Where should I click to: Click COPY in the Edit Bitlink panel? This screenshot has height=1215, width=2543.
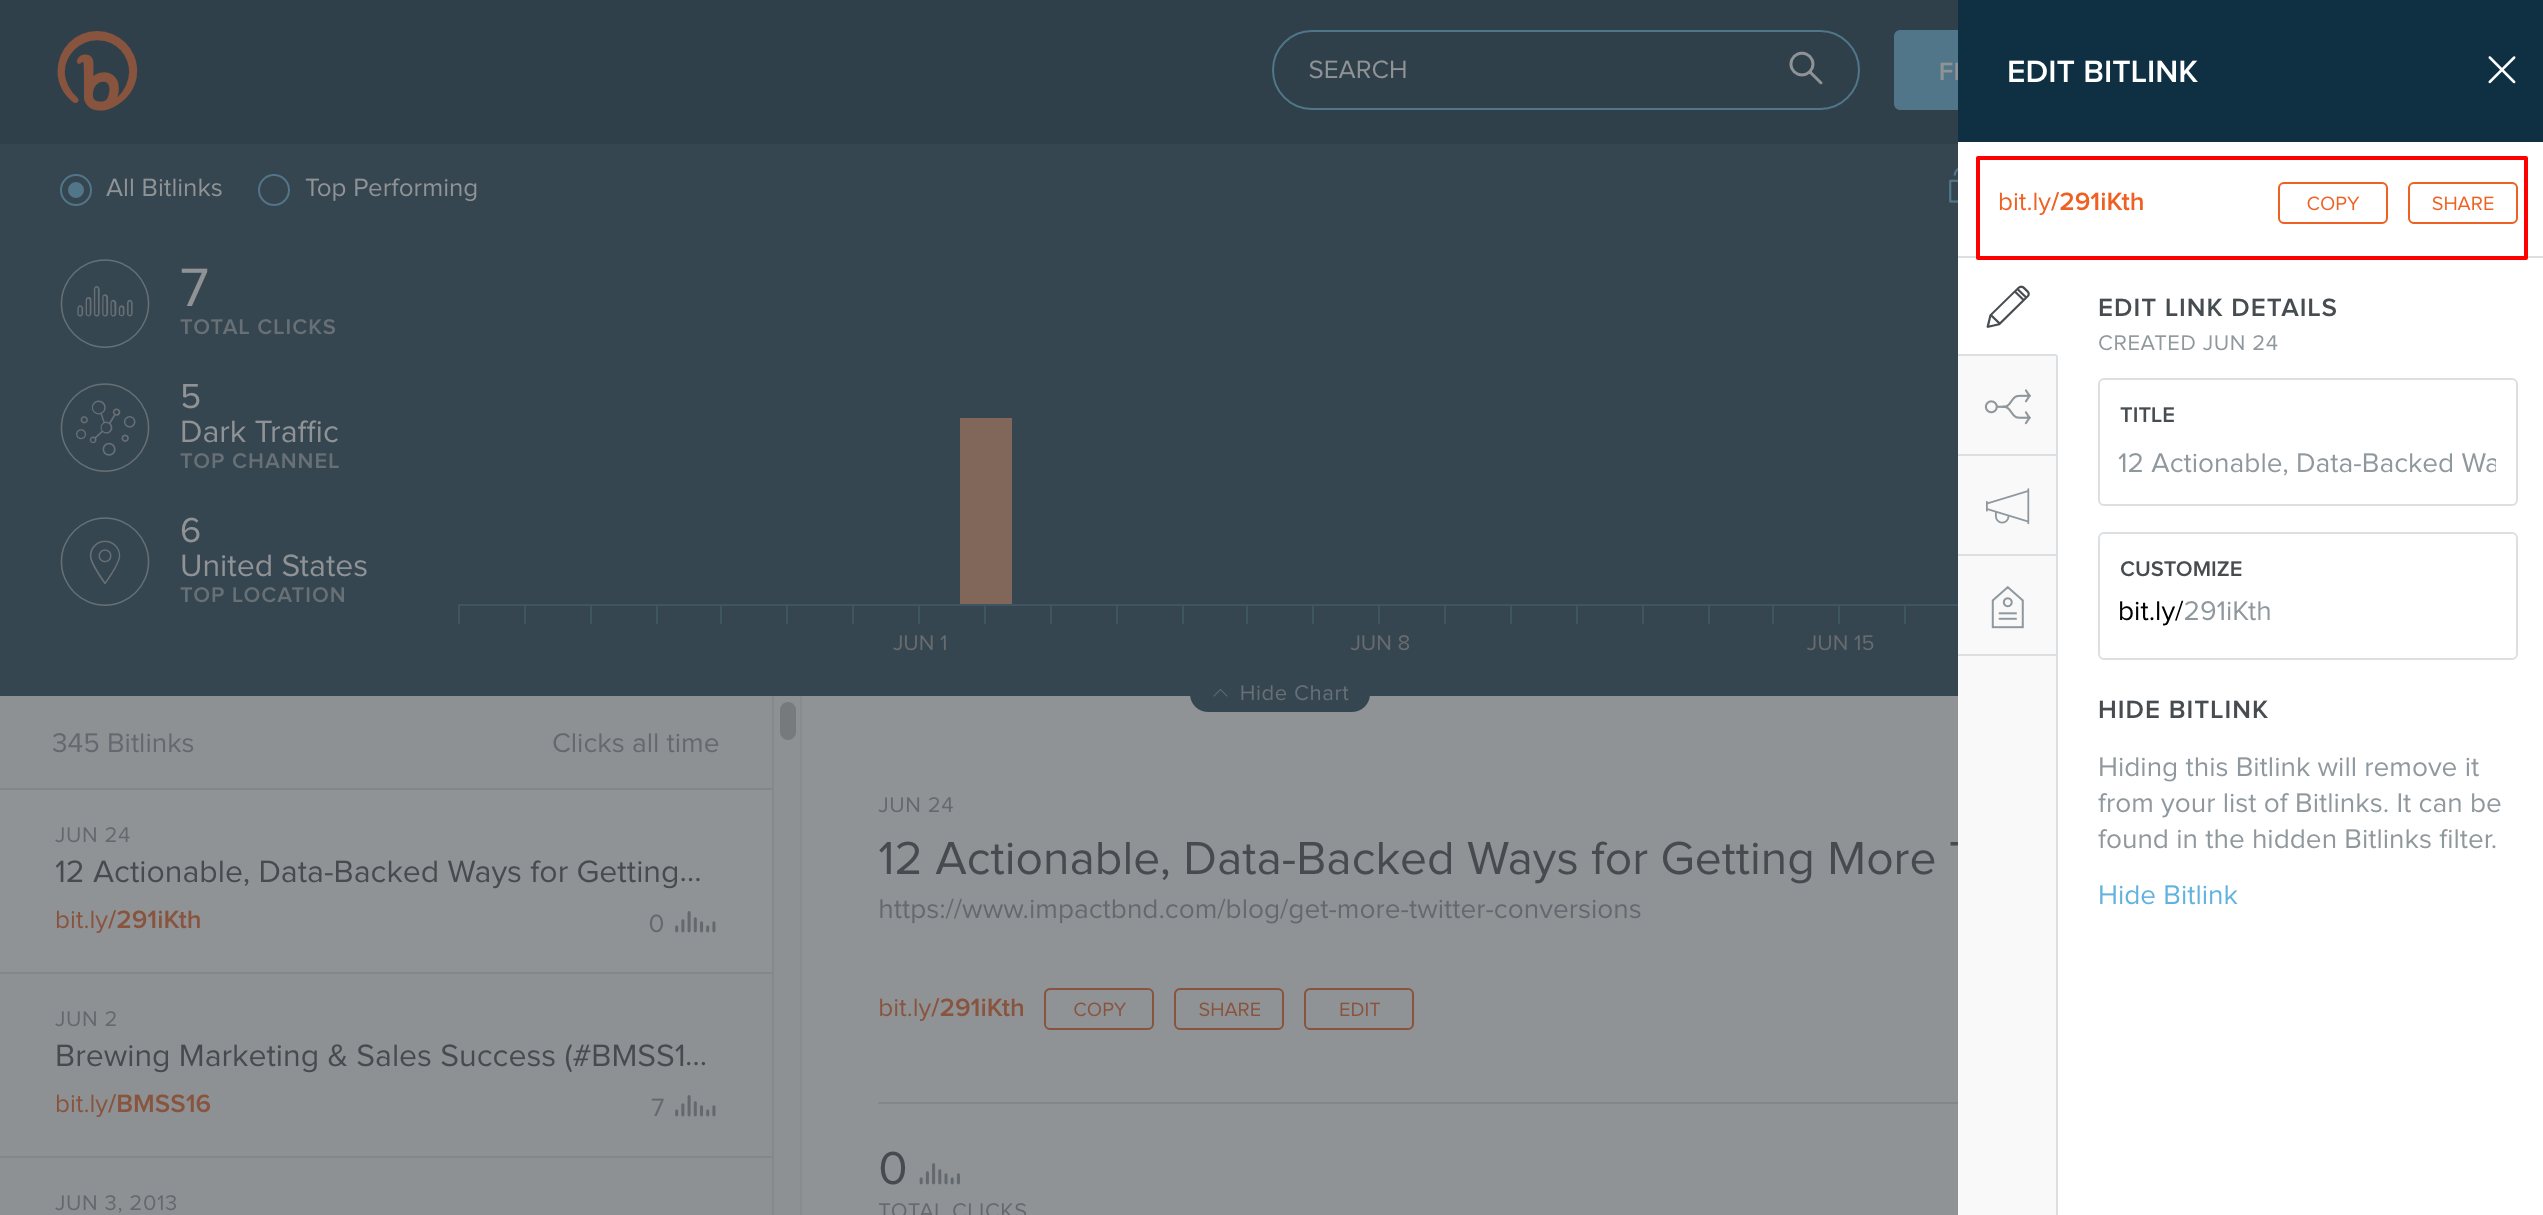(x=2332, y=203)
